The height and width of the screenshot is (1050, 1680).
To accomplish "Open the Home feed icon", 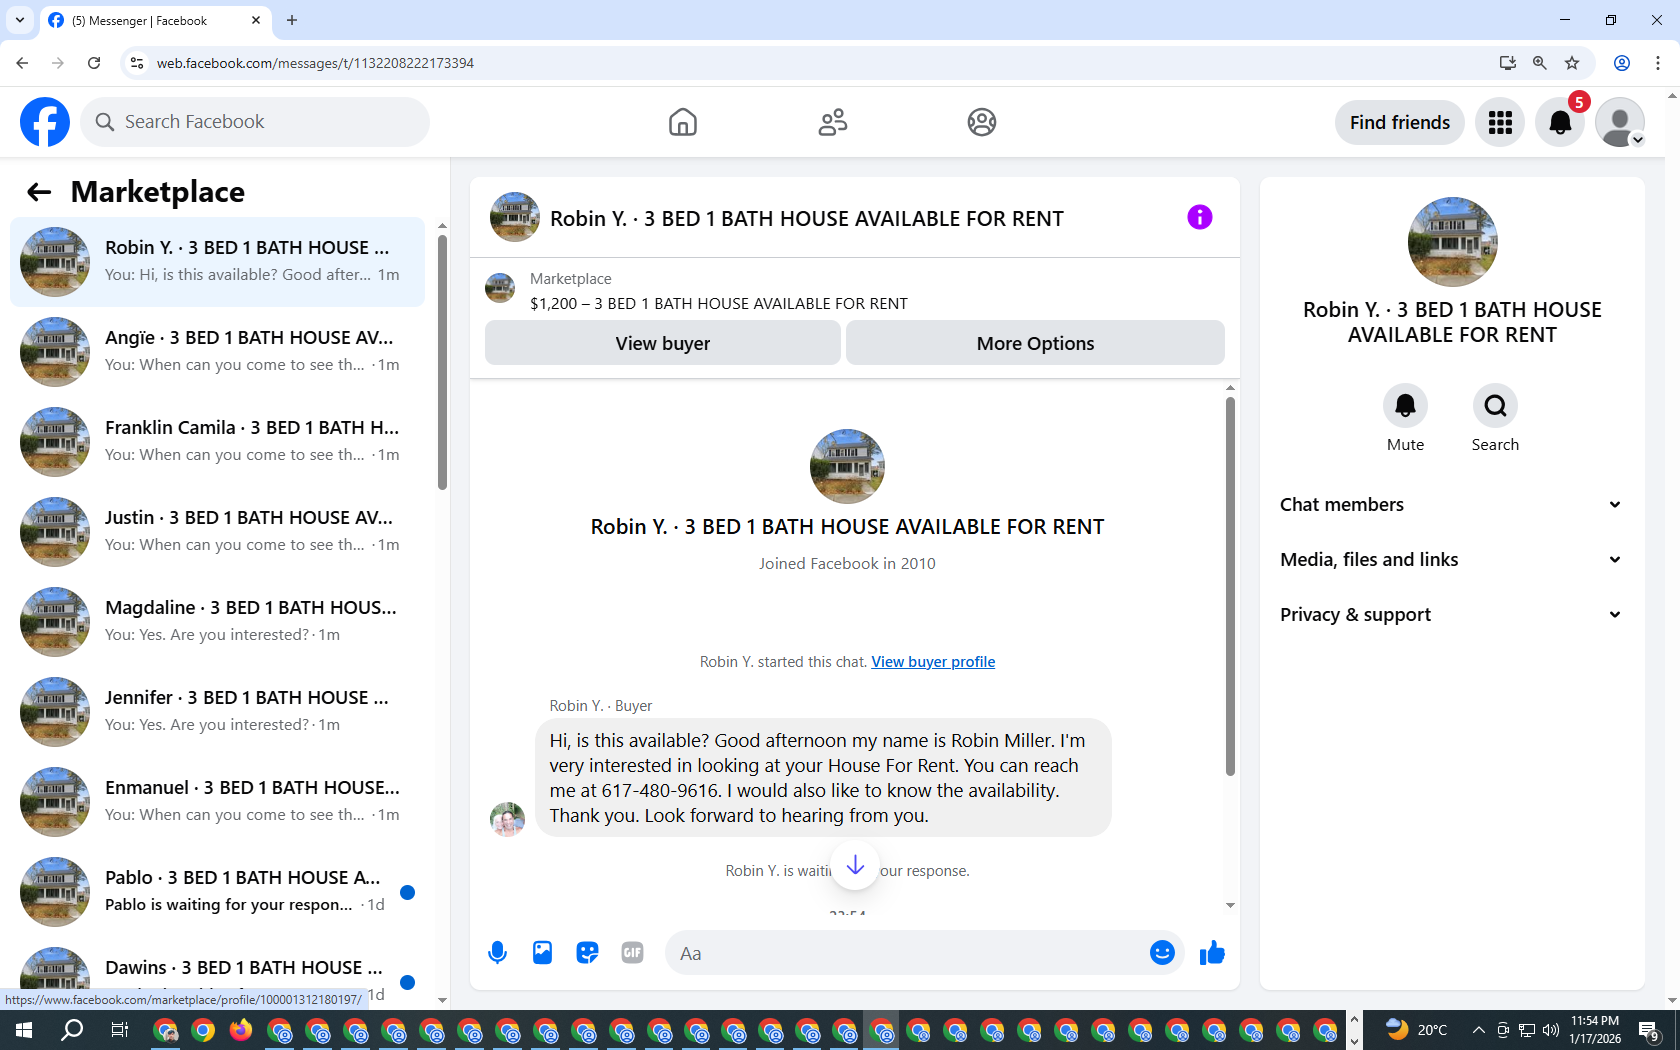I will click(683, 122).
